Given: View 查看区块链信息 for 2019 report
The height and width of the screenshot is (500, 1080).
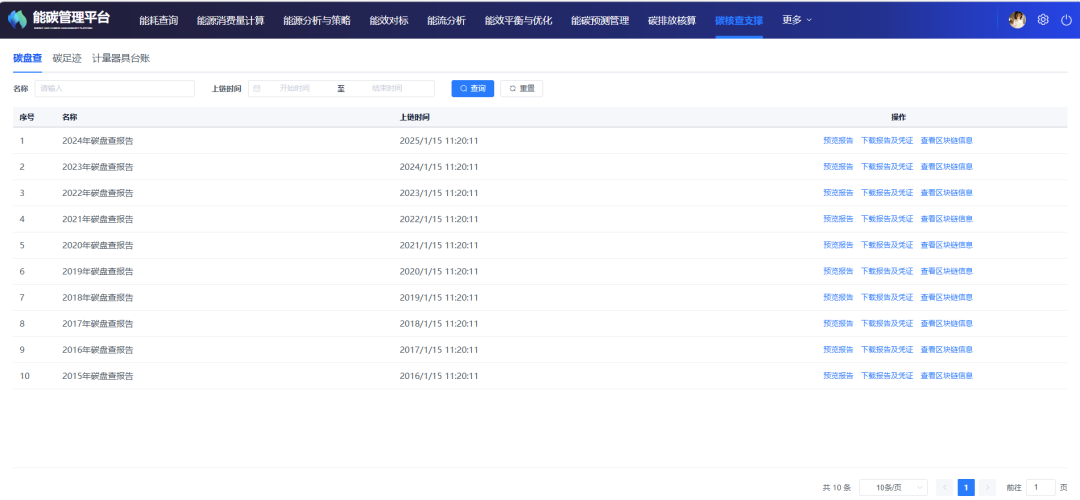Looking at the screenshot, I should 947,271.
